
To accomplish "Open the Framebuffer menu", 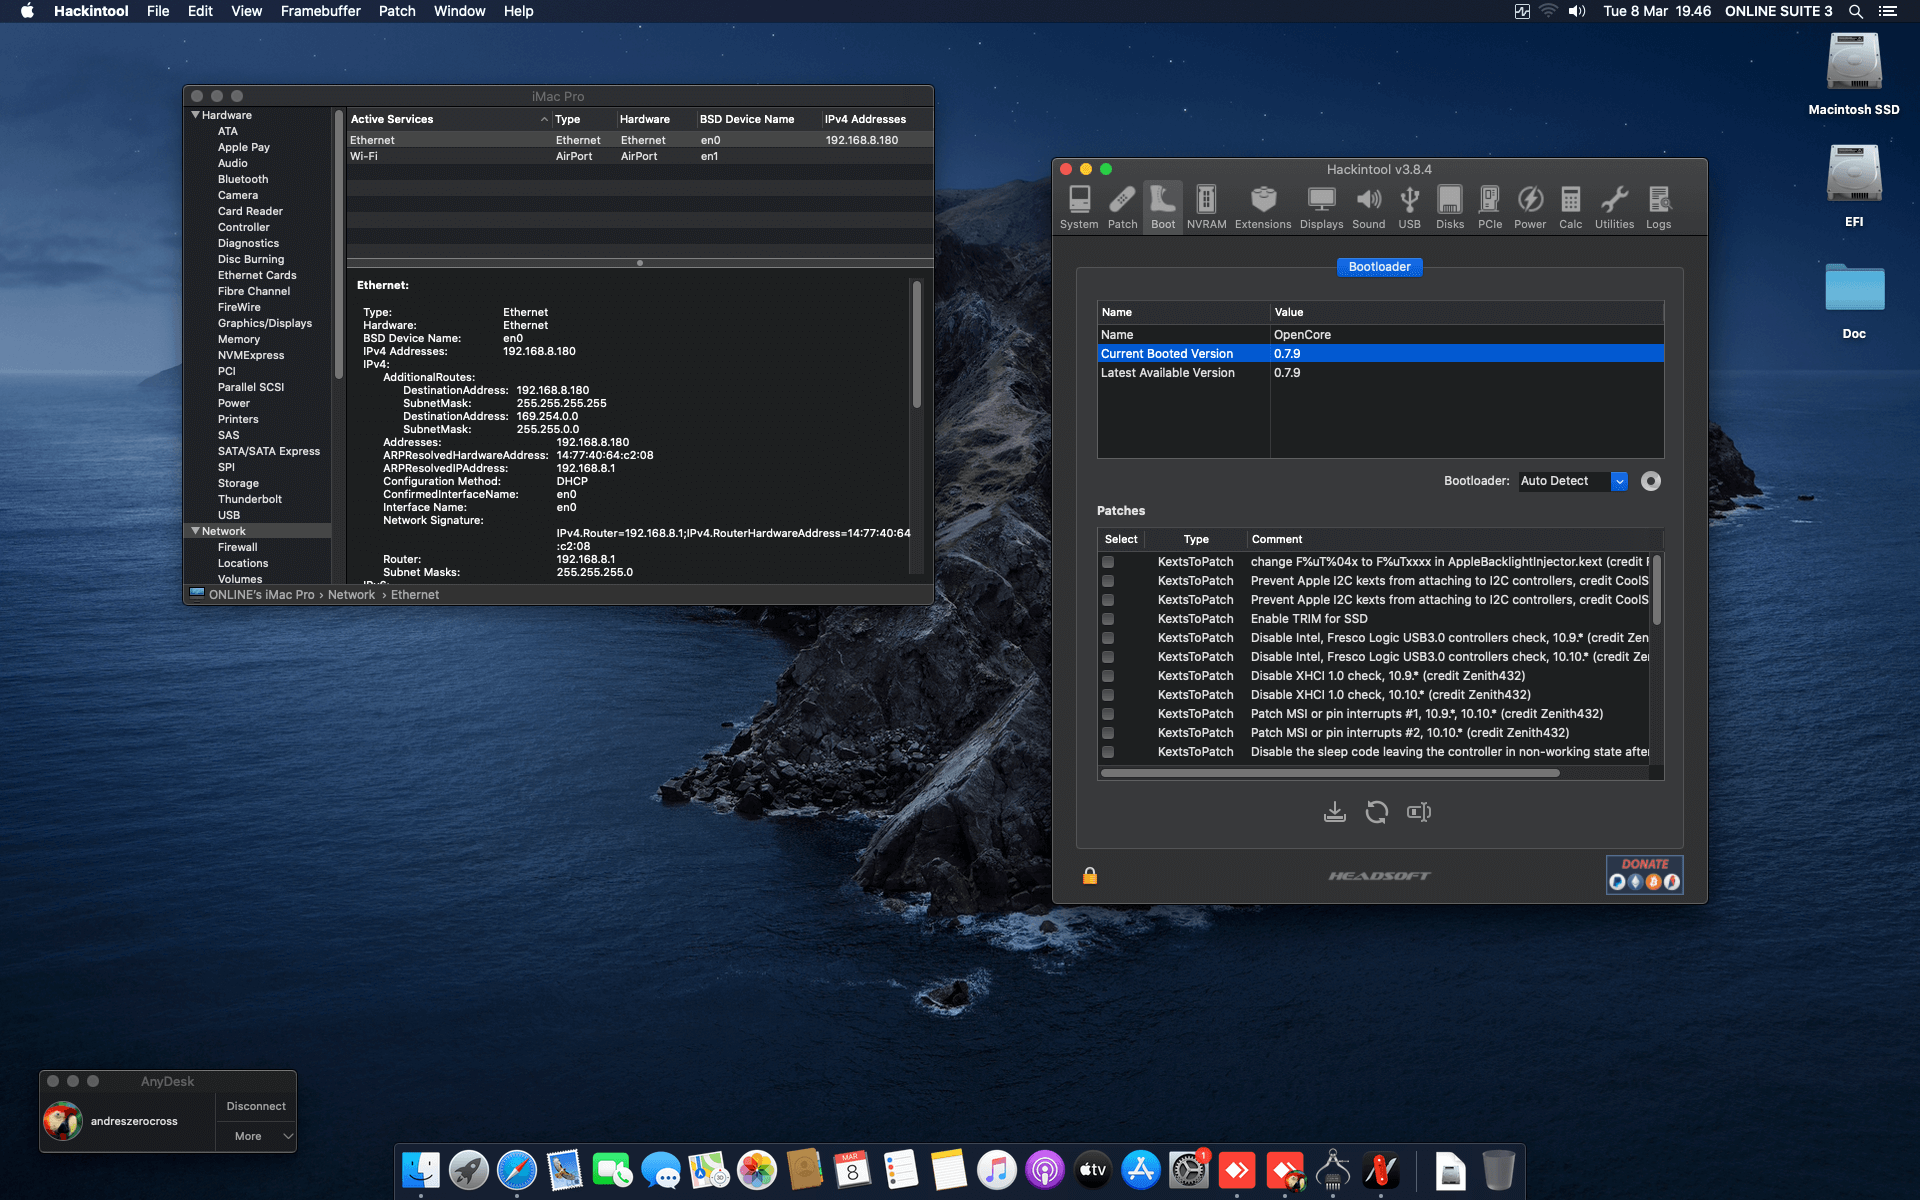I will point(319,11).
